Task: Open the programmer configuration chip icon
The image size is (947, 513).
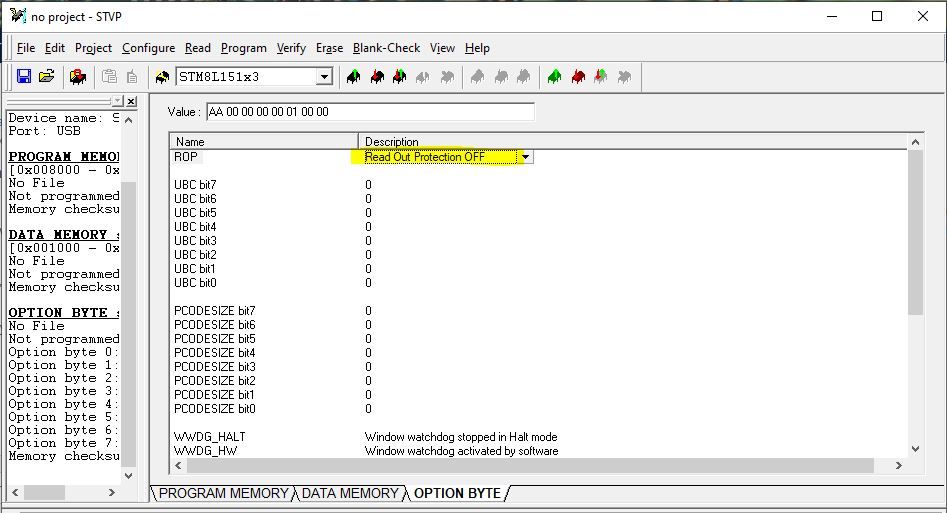Action: (78, 77)
